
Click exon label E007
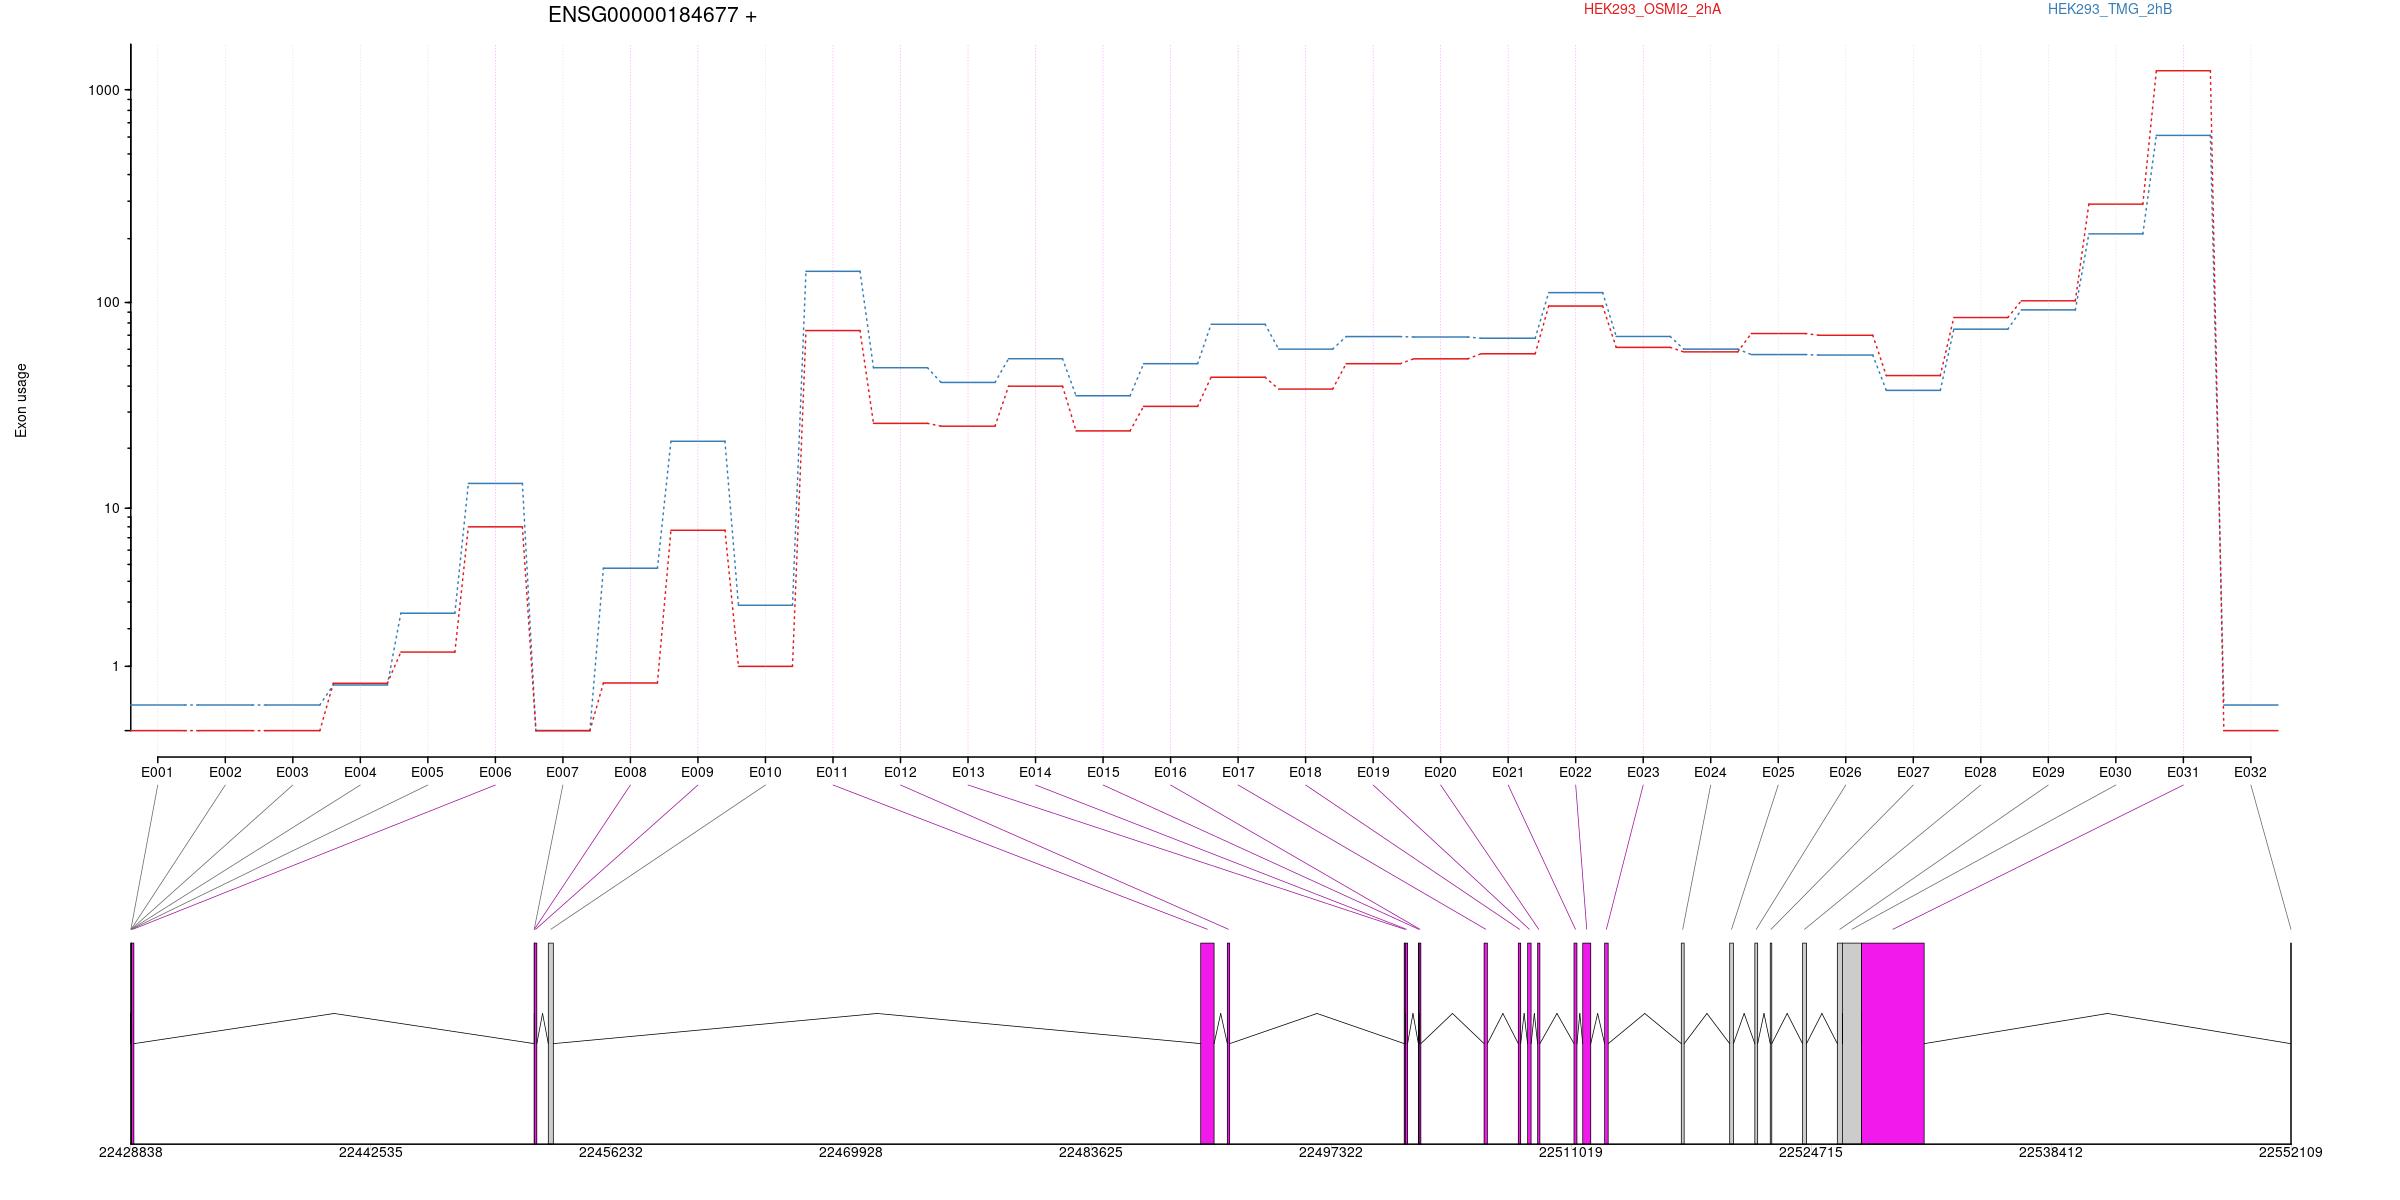pos(562,772)
